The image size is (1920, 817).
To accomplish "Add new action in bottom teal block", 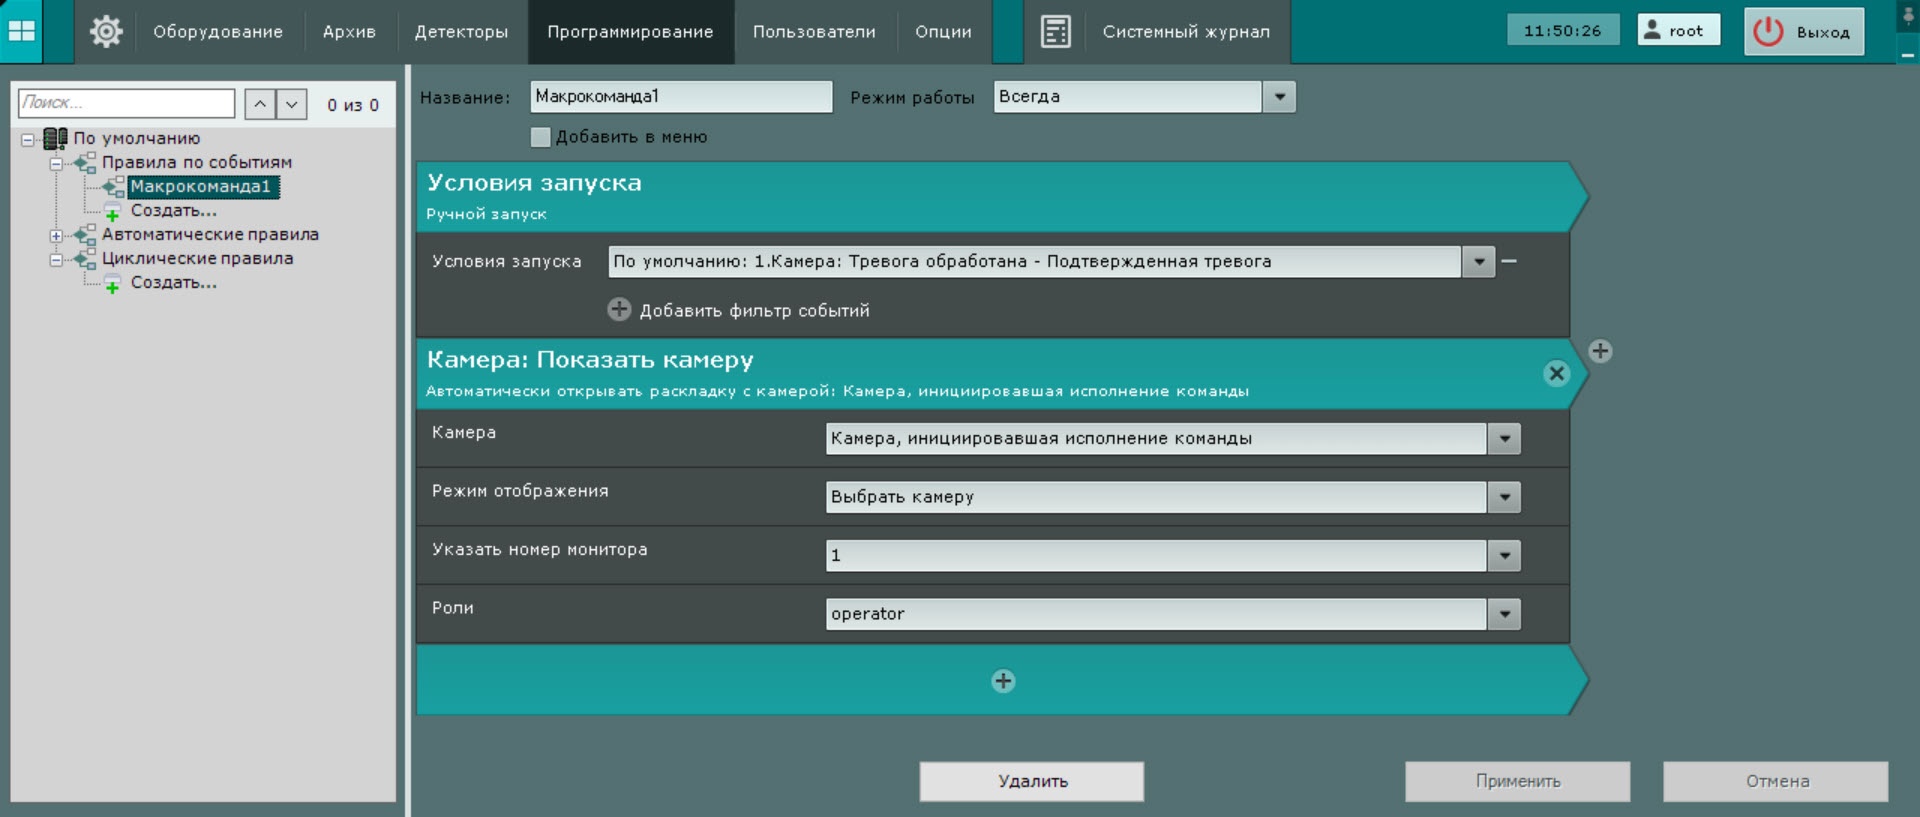I will (x=1003, y=681).
